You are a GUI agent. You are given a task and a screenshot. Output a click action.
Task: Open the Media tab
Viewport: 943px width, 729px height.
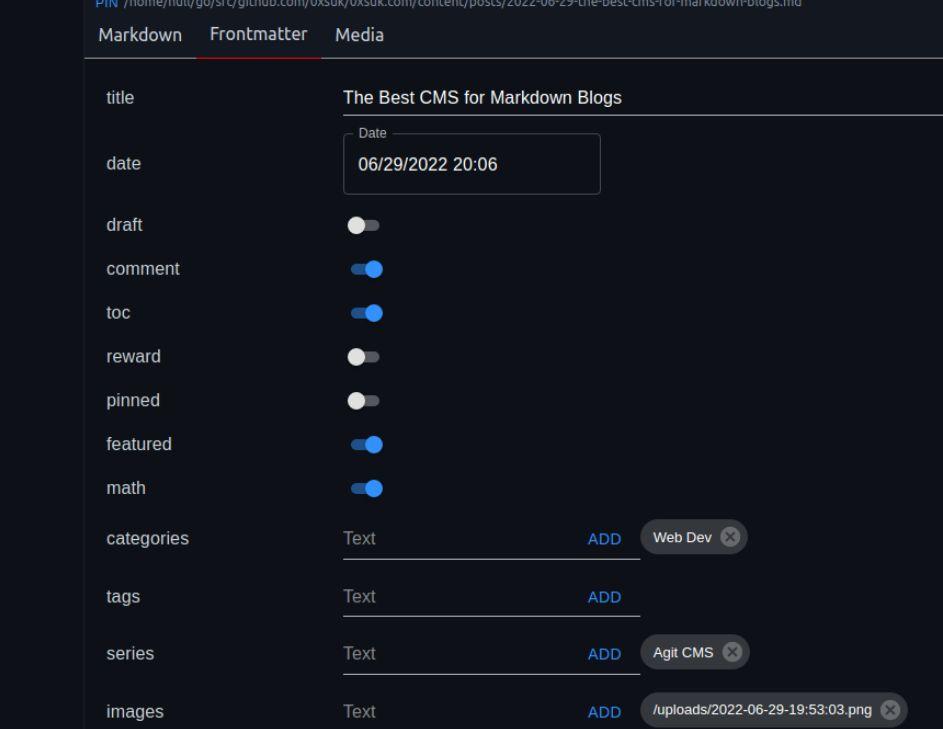pyautogui.click(x=359, y=35)
